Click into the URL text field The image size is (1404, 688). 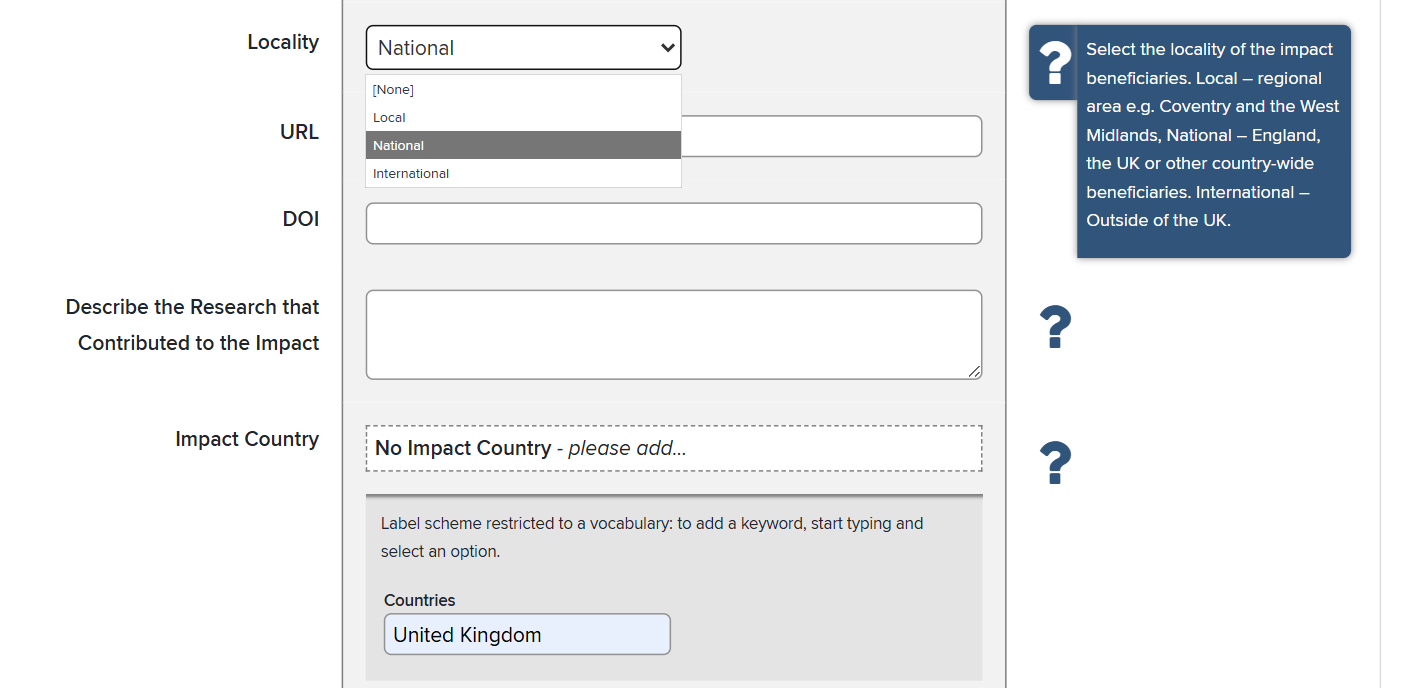[831, 136]
